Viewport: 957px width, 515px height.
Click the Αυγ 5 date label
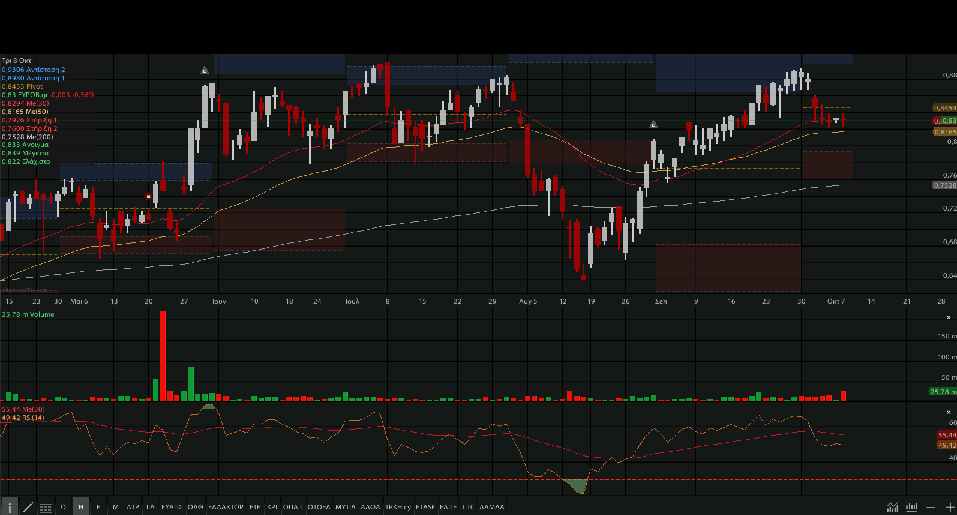click(x=528, y=301)
